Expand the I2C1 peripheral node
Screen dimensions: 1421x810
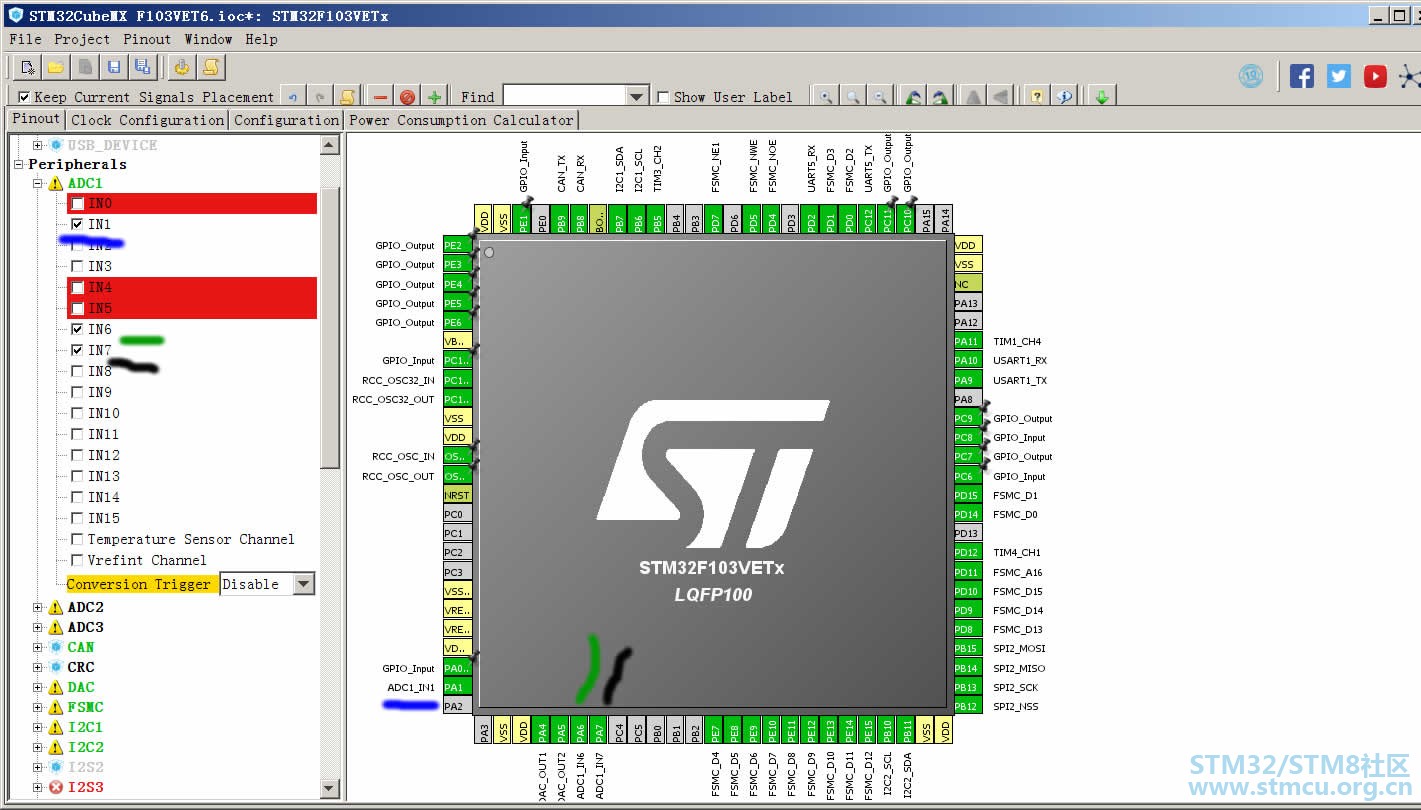point(38,727)
